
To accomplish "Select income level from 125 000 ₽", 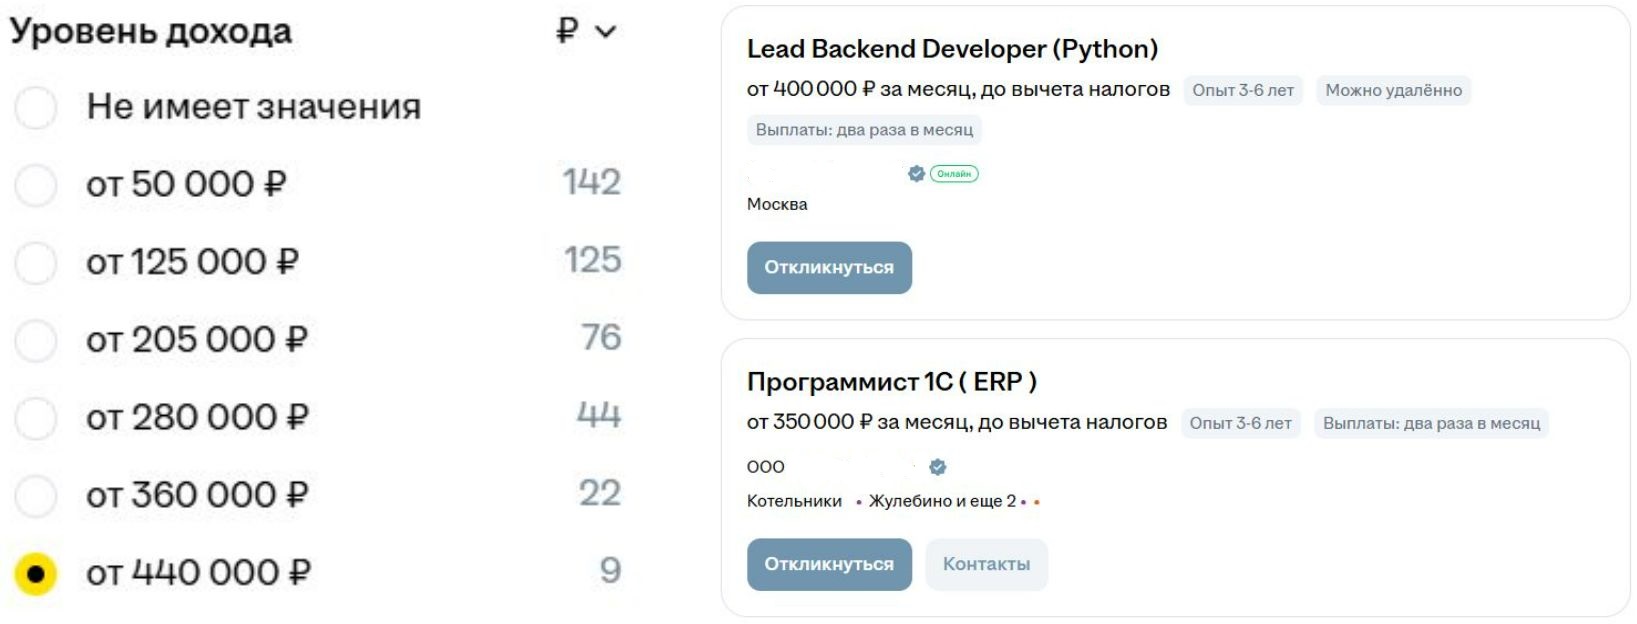I will pyautogui.click(x=36, y=263).
